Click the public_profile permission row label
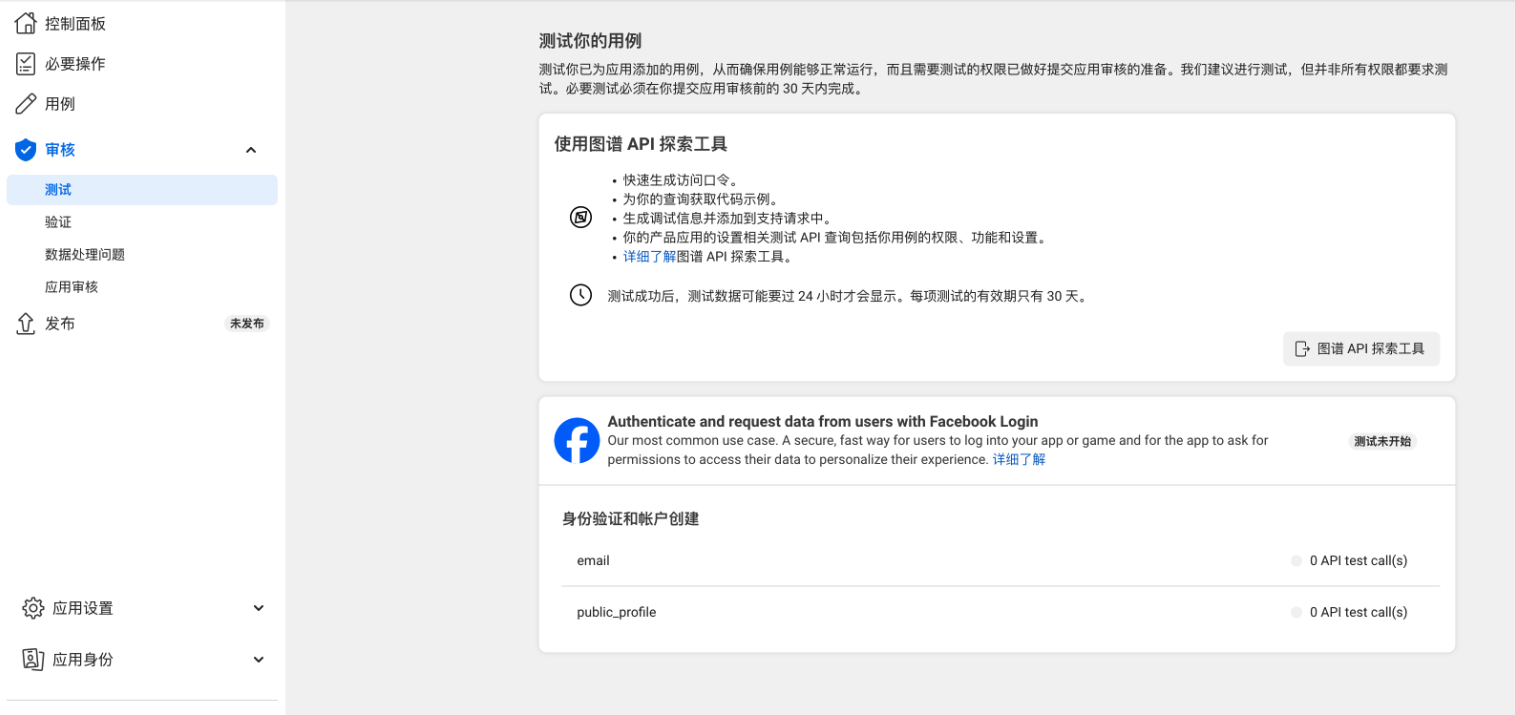 tap(616, 612)
